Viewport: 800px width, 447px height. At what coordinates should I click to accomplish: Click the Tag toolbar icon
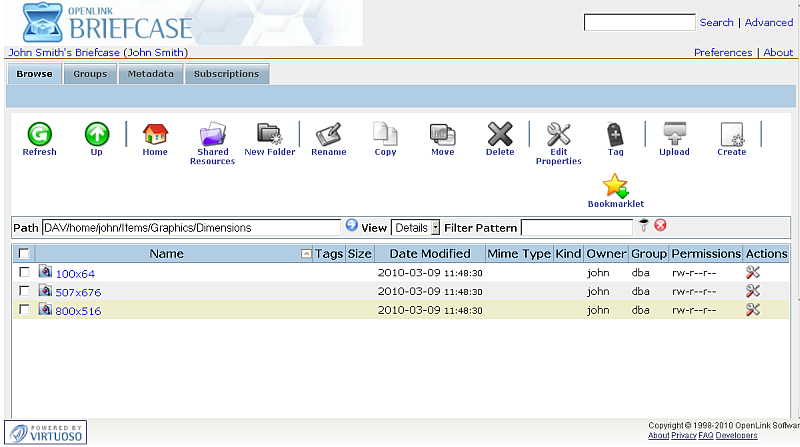point(615,134)
